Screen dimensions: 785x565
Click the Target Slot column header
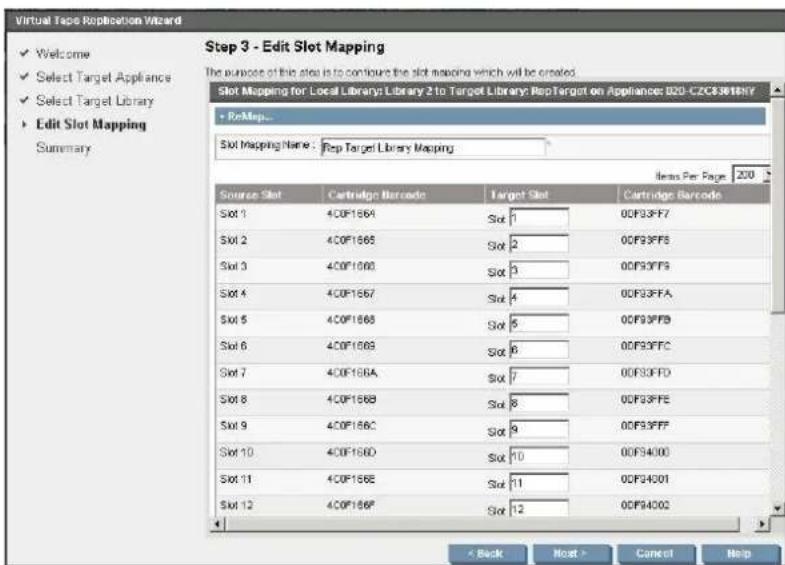coord(550,194)
